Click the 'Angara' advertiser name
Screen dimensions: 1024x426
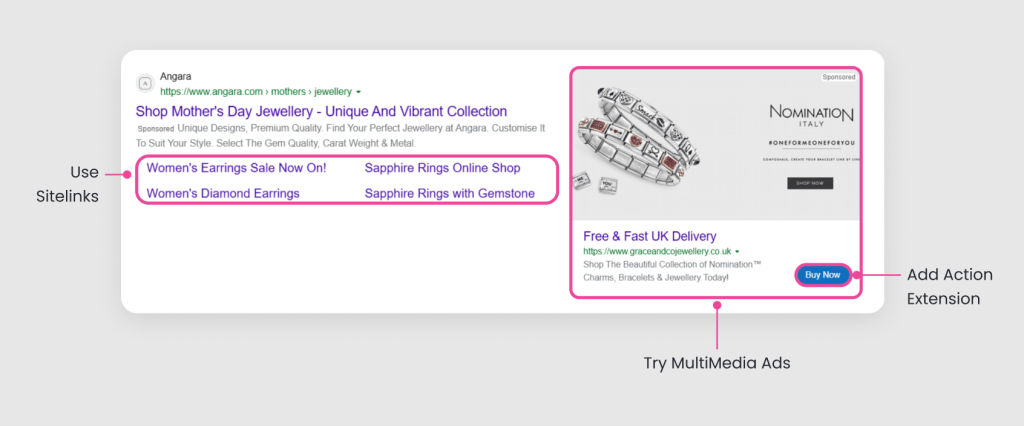click(176, 76)
